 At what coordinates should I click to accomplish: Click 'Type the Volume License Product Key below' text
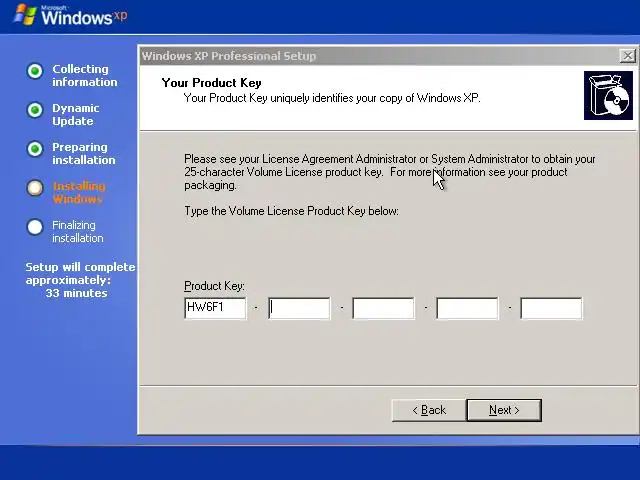click(291, 211)
